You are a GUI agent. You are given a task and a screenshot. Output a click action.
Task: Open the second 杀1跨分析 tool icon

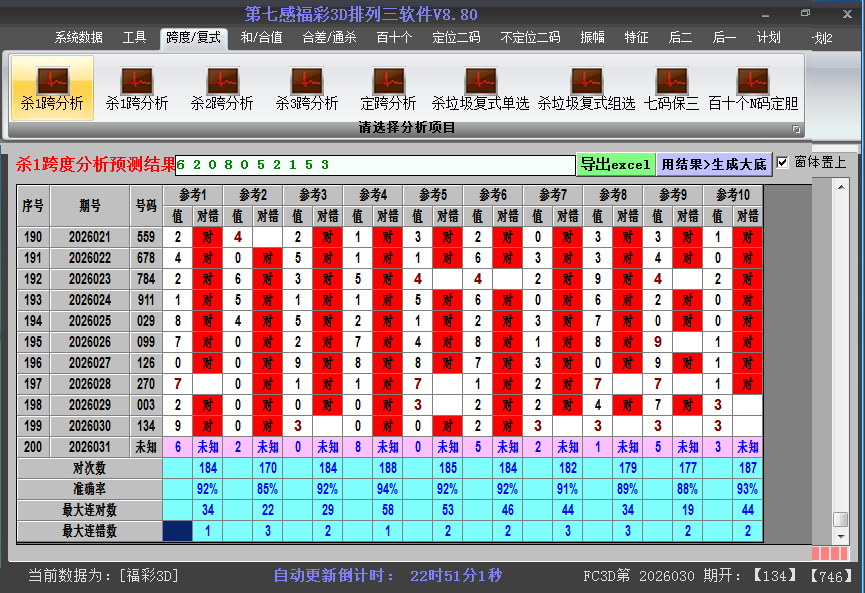click(135, 87)
